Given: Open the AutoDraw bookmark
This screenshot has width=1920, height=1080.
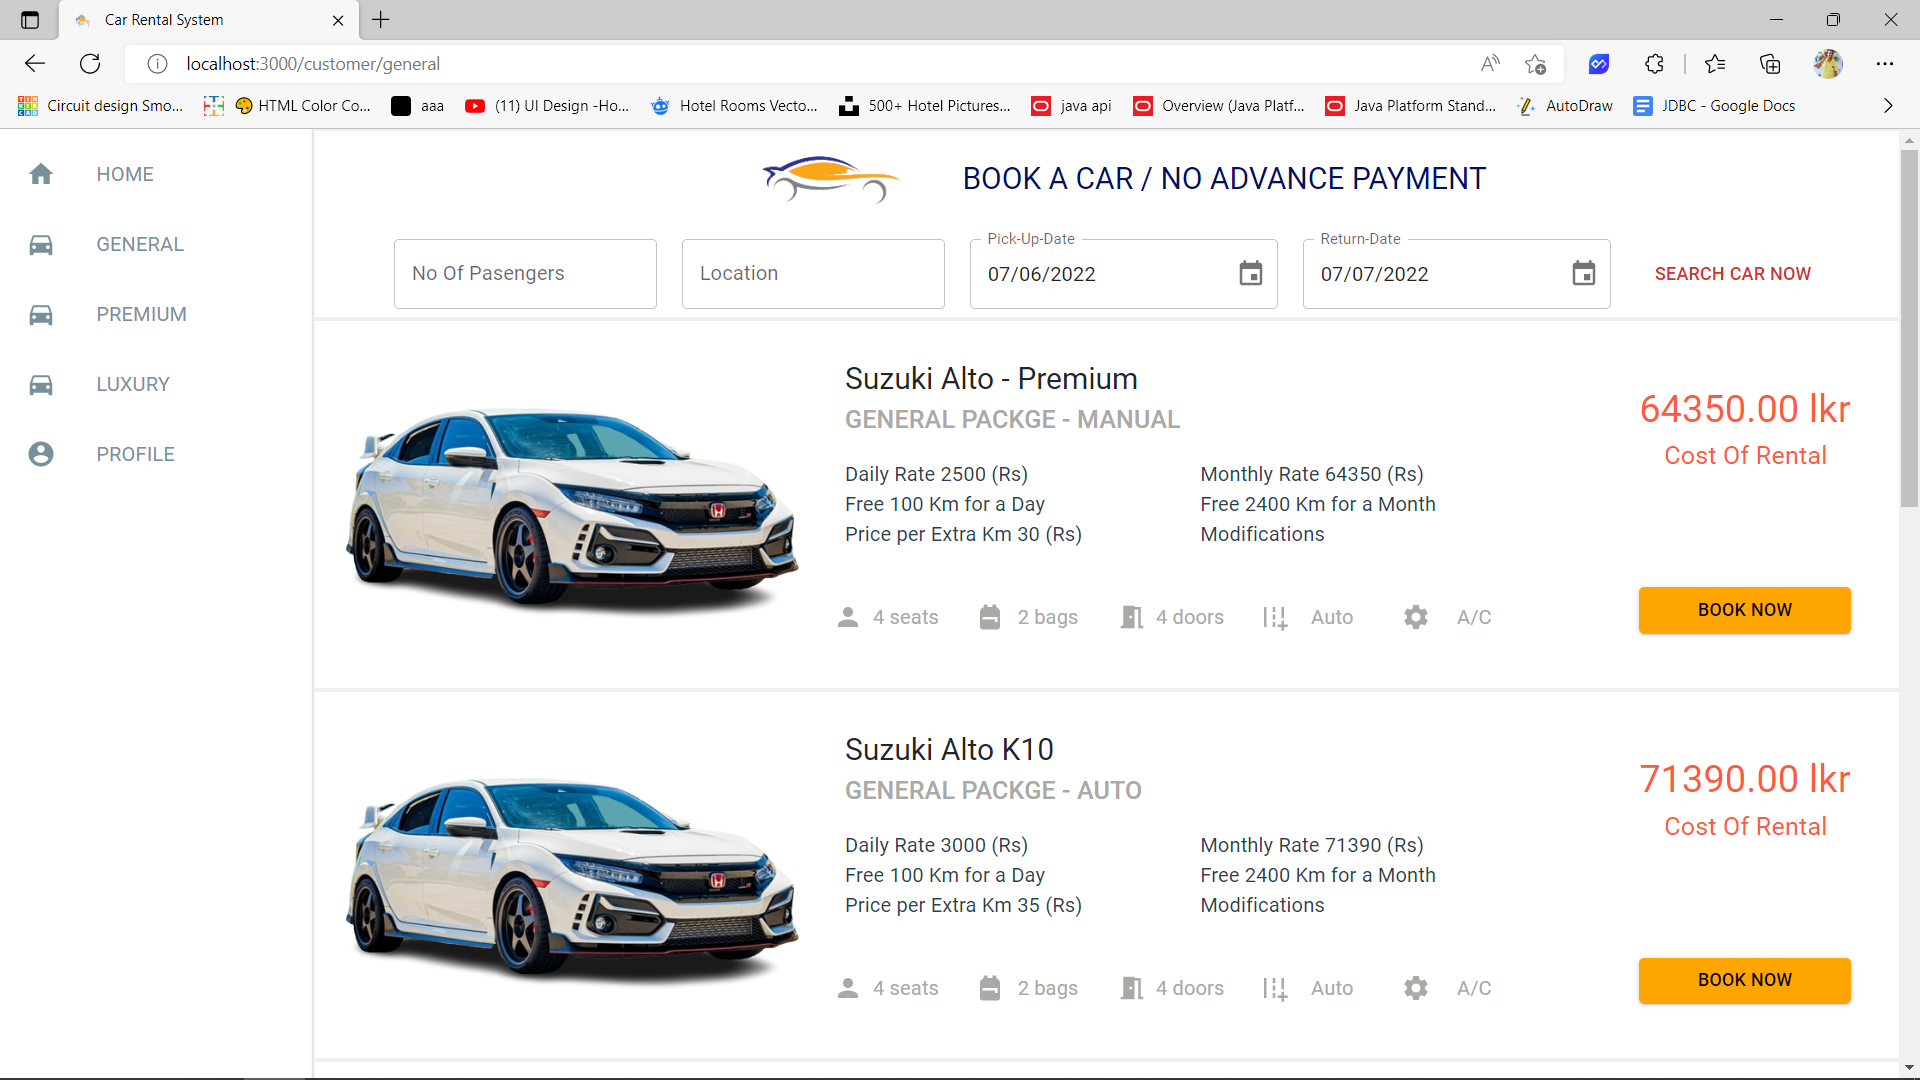Looking at the screenshot, I should tap(1565, 106).
